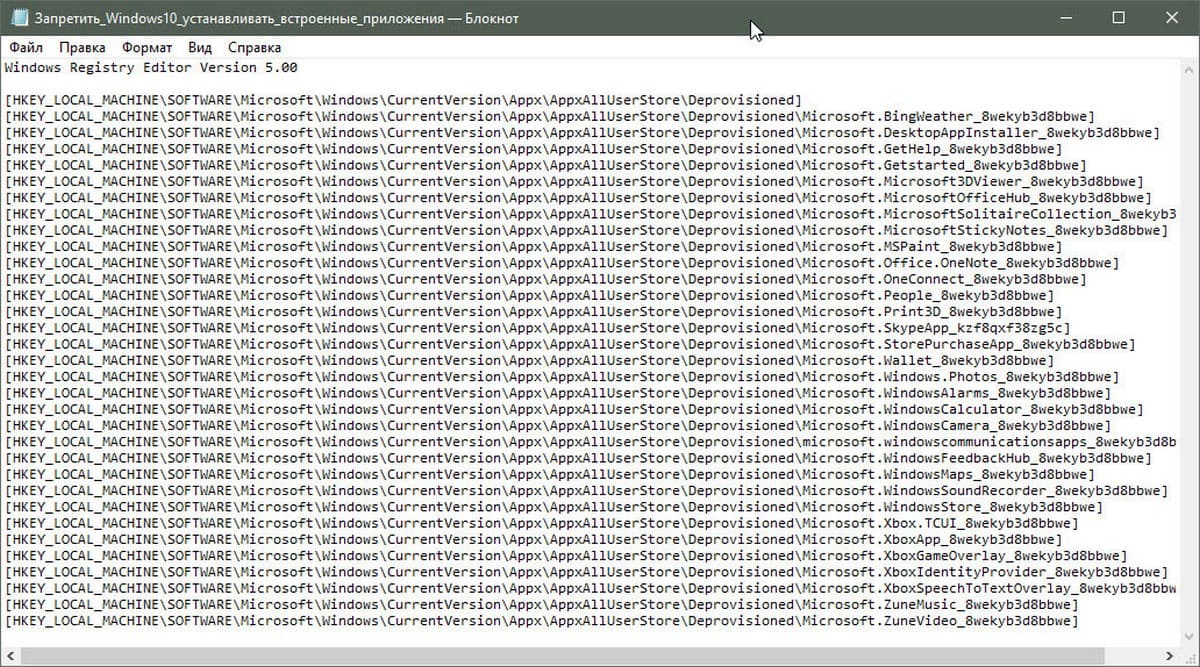Screen dimensions: 1200x667
Task: Close the Notepad window
Action: (x=1173, y=18)
